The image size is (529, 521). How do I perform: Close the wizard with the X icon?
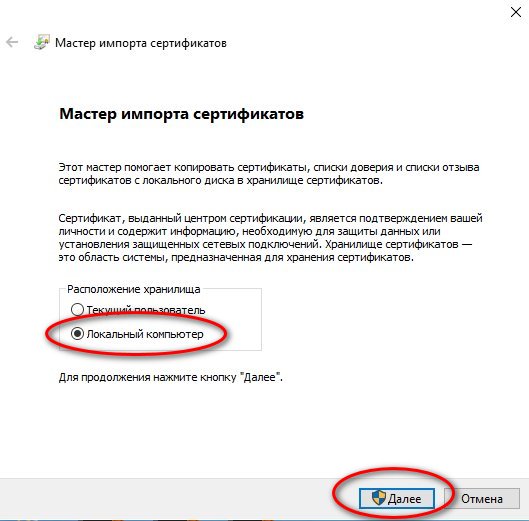pos(516,12)
